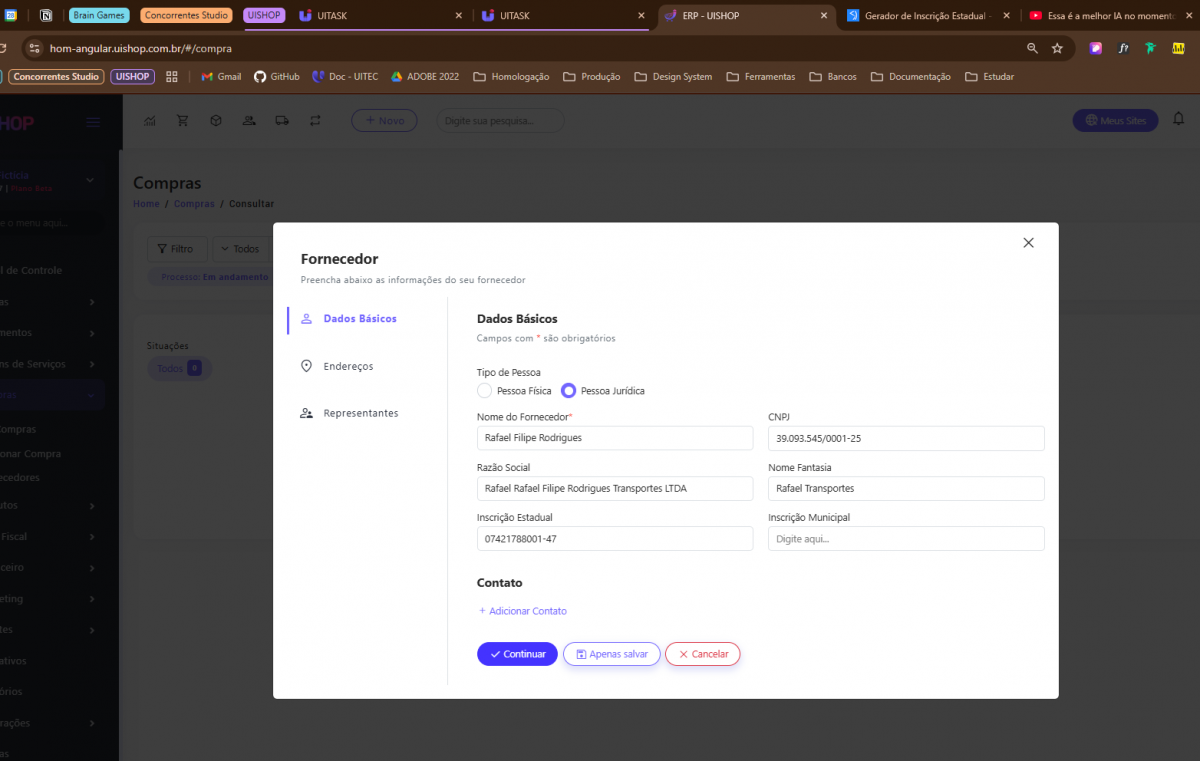This screenshot has height=761, width=1200.
Task: Select the Pessoa Física radio option
Action: click(485, 391)
